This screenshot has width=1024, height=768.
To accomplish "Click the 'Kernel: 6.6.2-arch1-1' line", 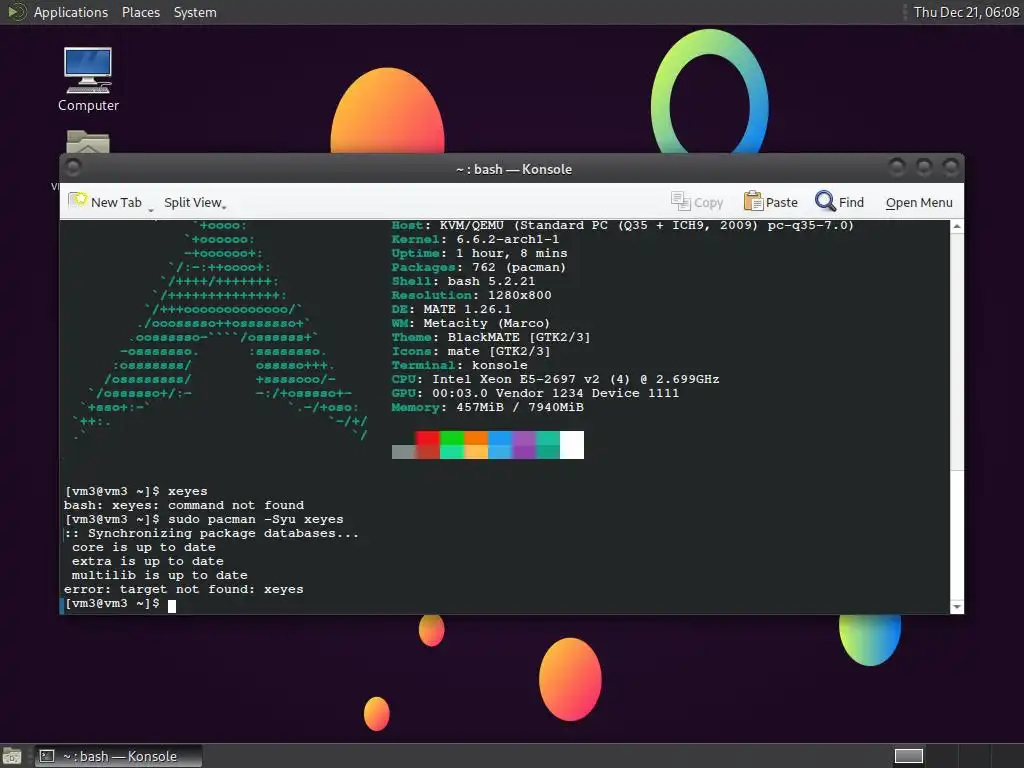I will [475, 239].
